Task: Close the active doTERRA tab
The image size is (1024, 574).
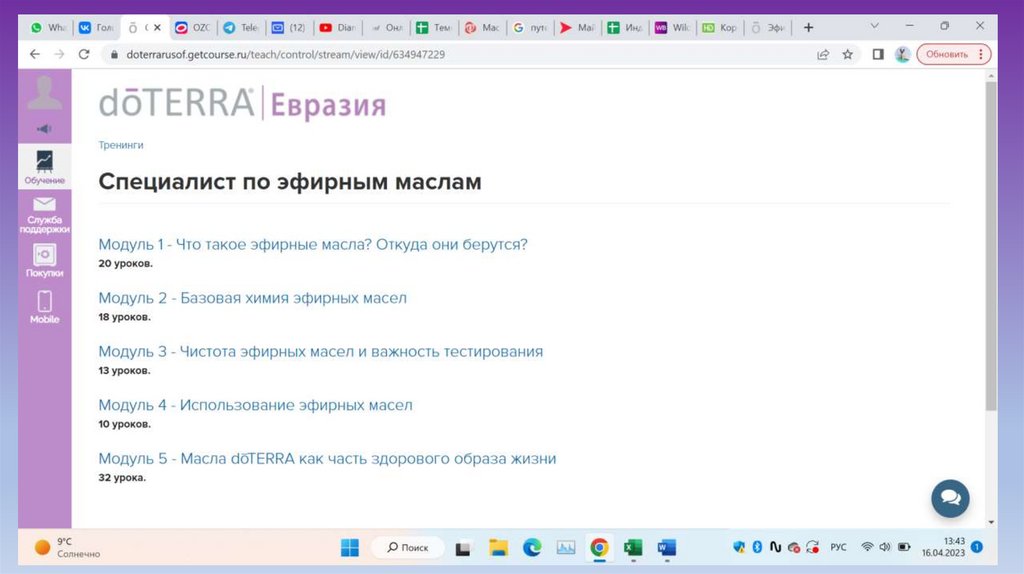Action: (x=157, y=27)
